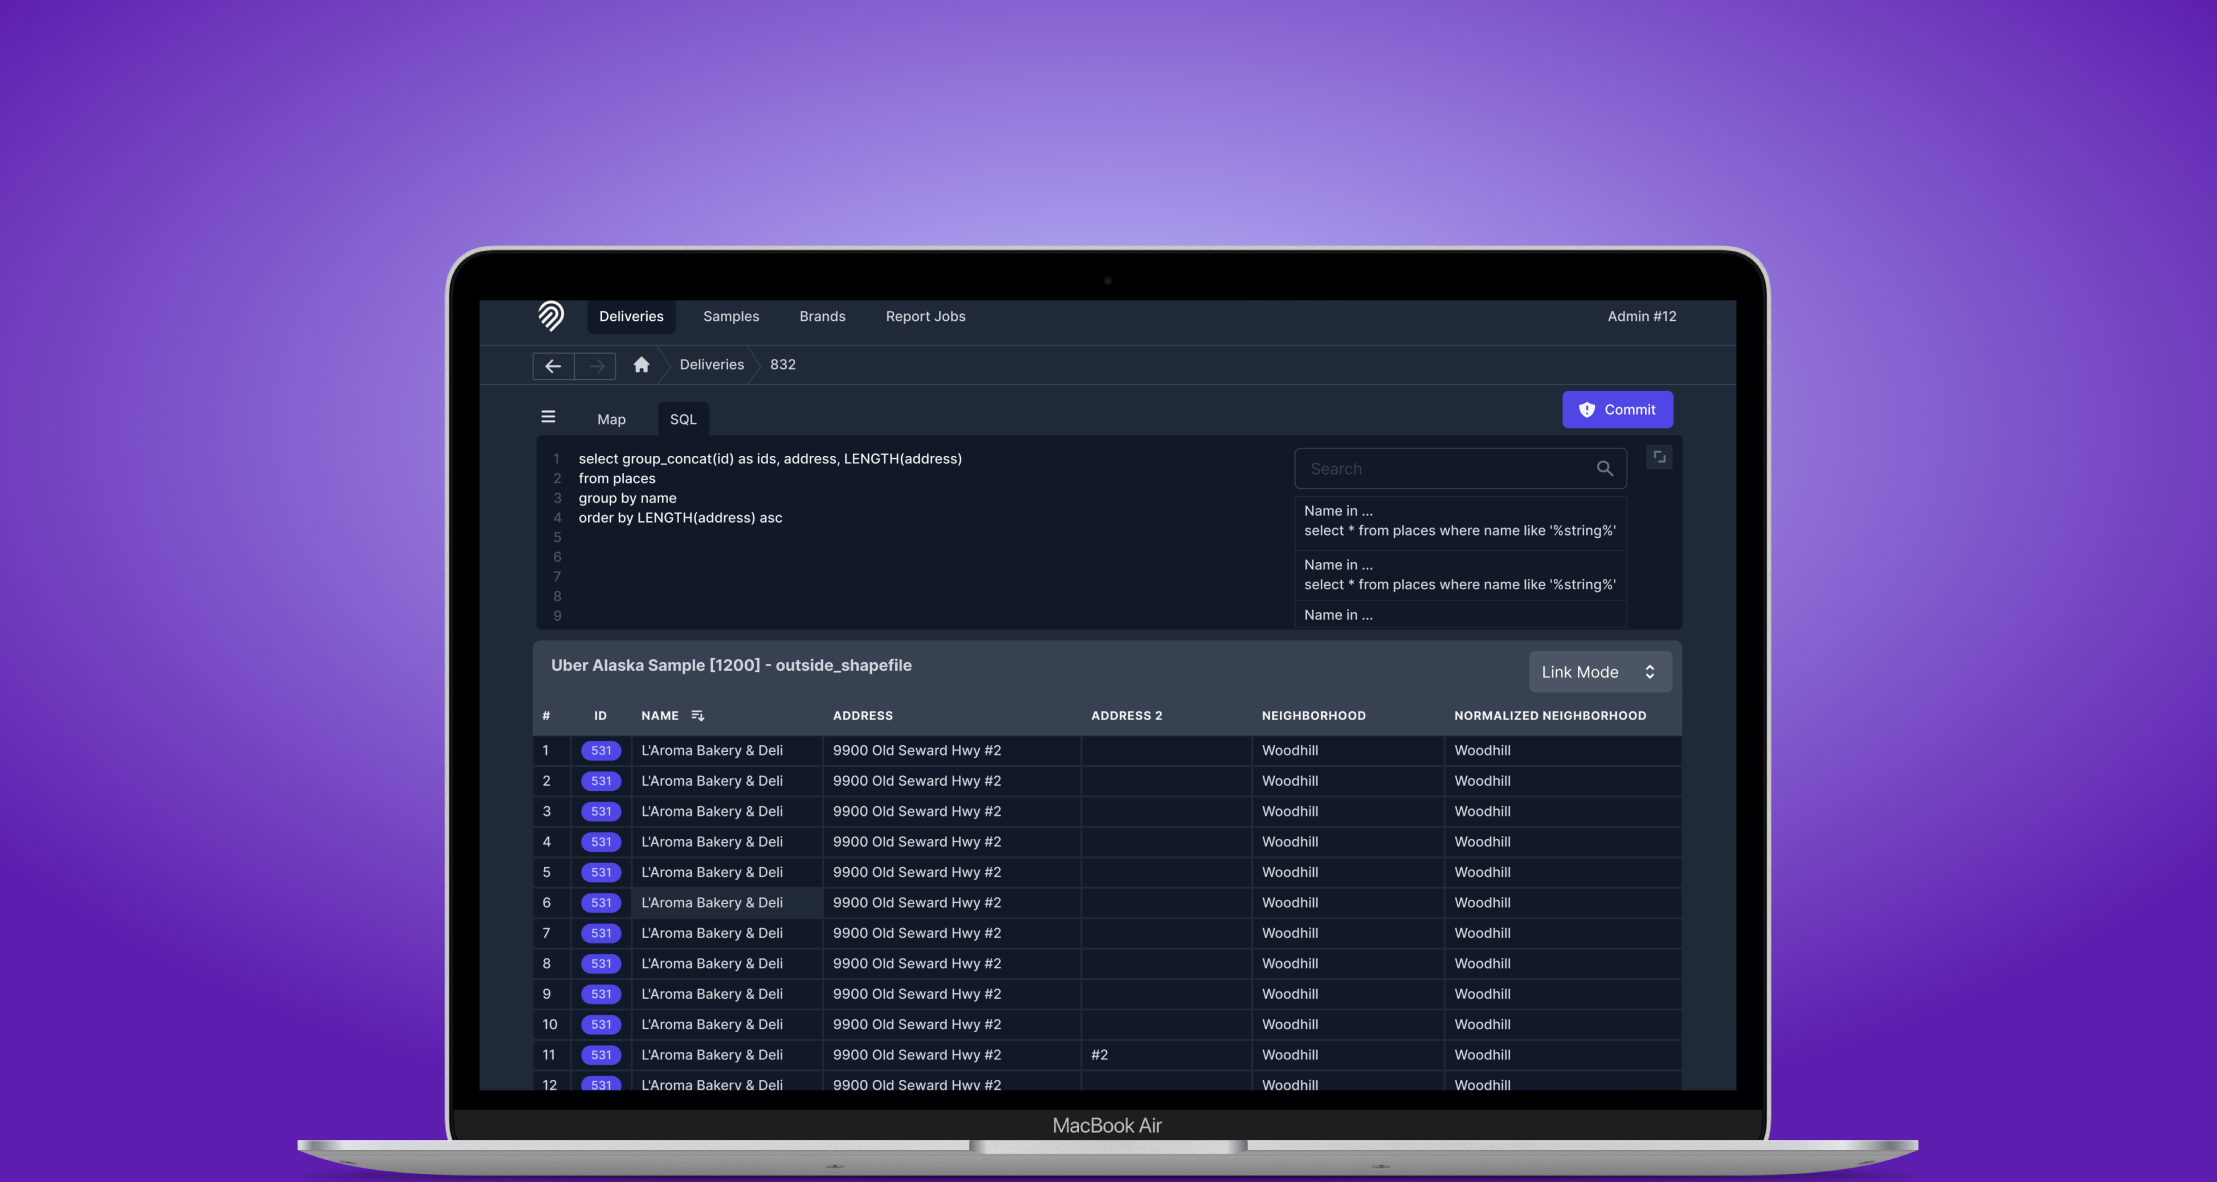Open Report Jobs in the top nav

(x=925, y=316)
